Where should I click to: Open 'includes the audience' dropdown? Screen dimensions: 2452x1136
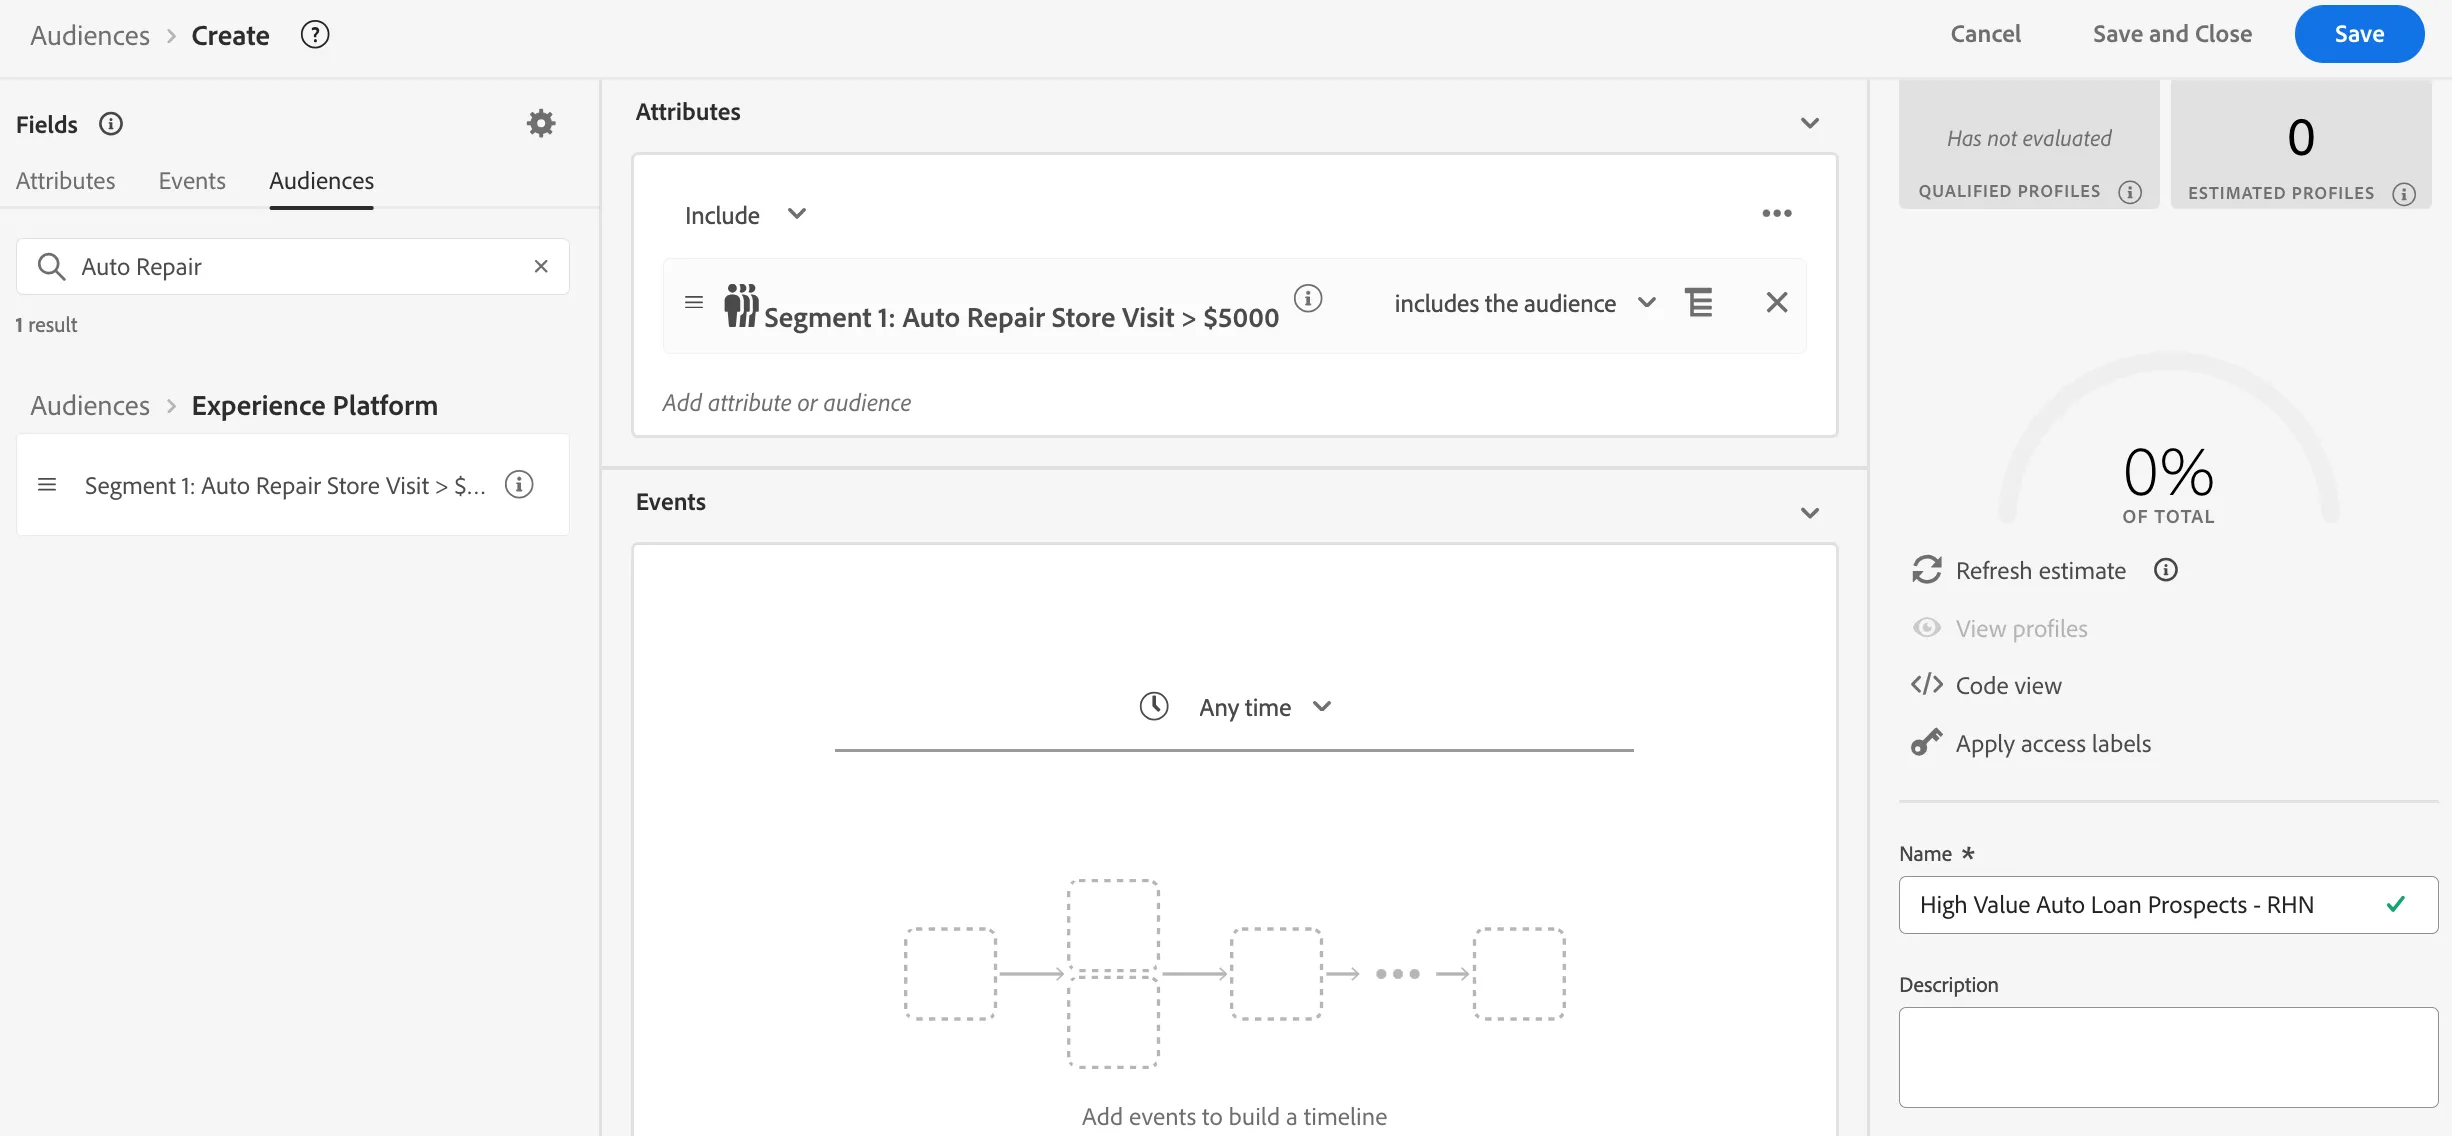click(x=1525, y=303)
